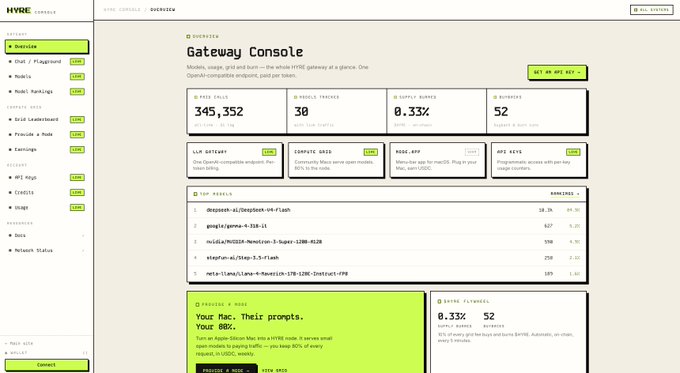Image resolution: width=680 pixels, height=373 pixels.
Task: Select Provide a Node in sidebar
Action: (47, 134)
